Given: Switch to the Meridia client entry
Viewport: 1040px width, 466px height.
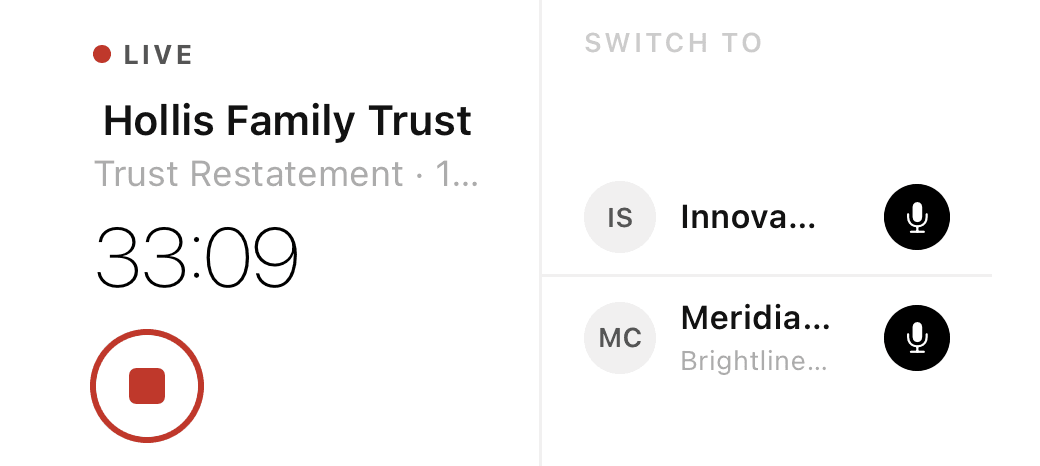Looking at the screenshot, I should pyautogui.click(x=767, y=338).
